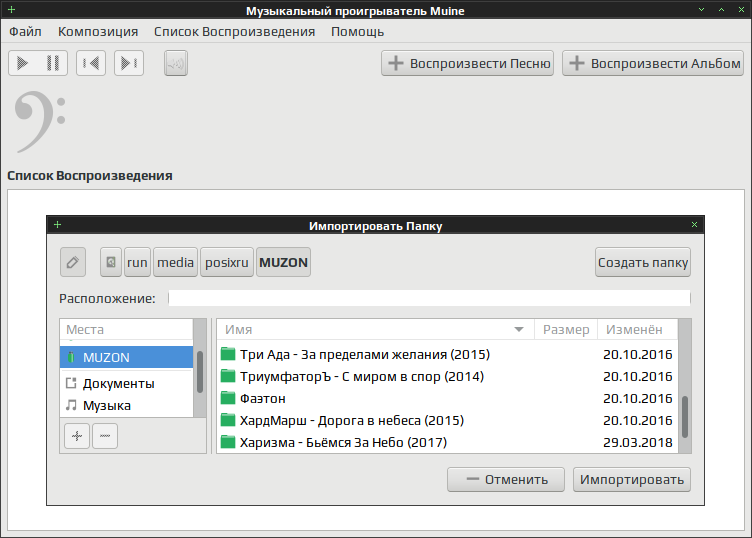Click Отменить to cancel import
This screenshot has height=538, width=752.
pos(506,480)
